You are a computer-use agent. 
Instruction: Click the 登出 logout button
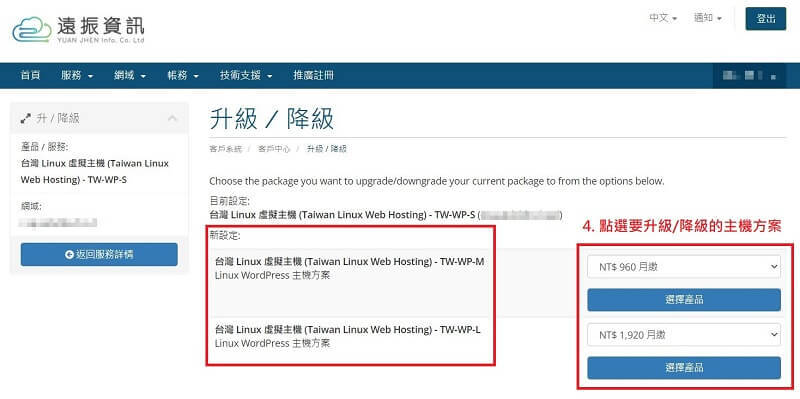(765, 19)
